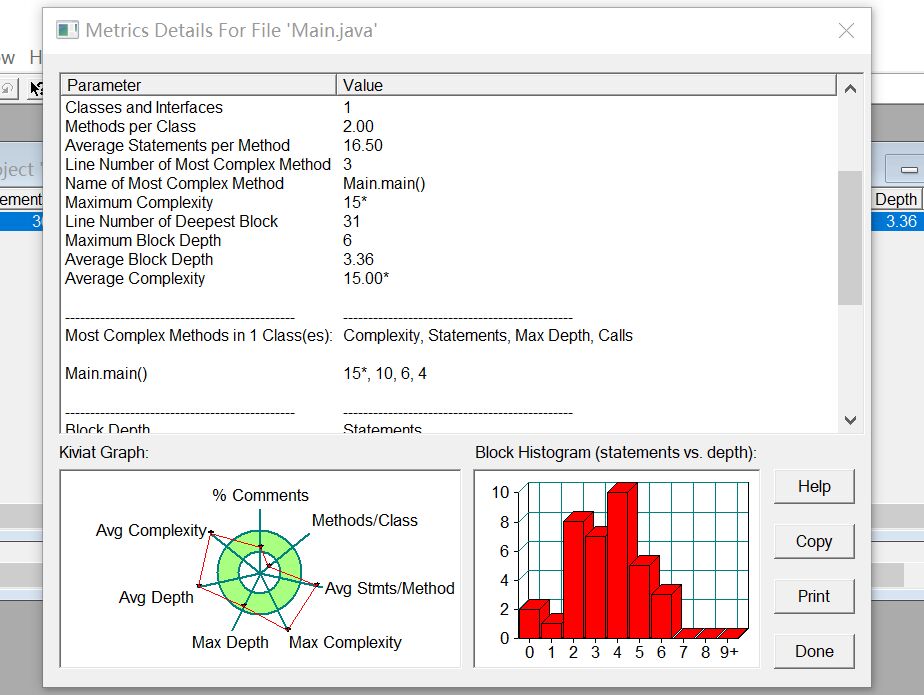Click the scrollbar down arrow in the metrics list
This screenshot has height=695, width=924.
point(850,421)
